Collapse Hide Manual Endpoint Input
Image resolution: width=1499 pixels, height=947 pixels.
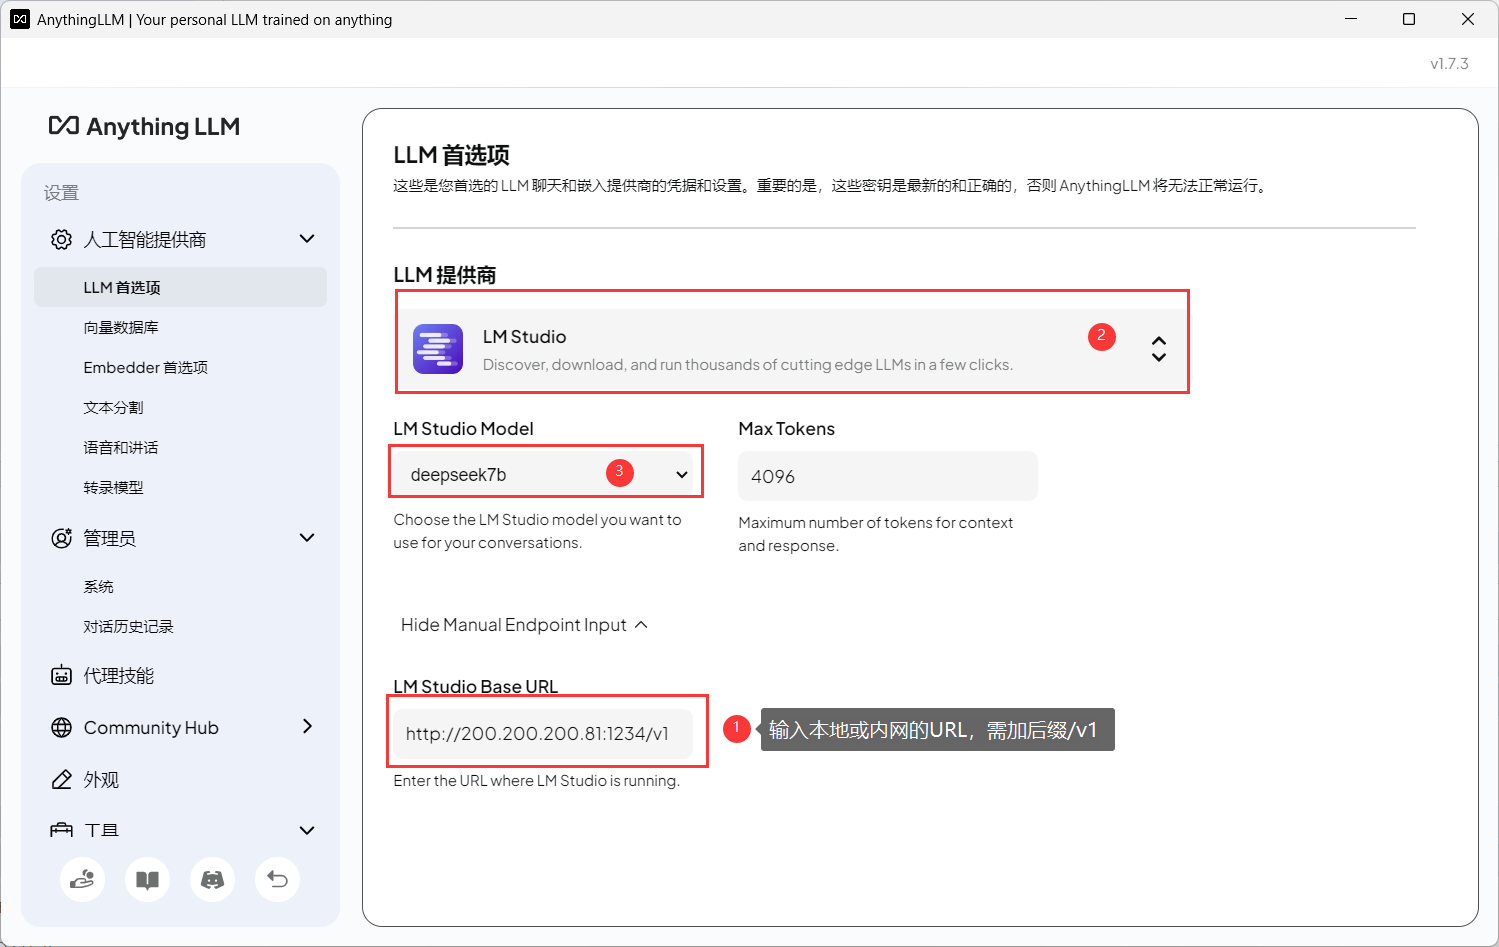pyautogui.click(x=524, y=624)
